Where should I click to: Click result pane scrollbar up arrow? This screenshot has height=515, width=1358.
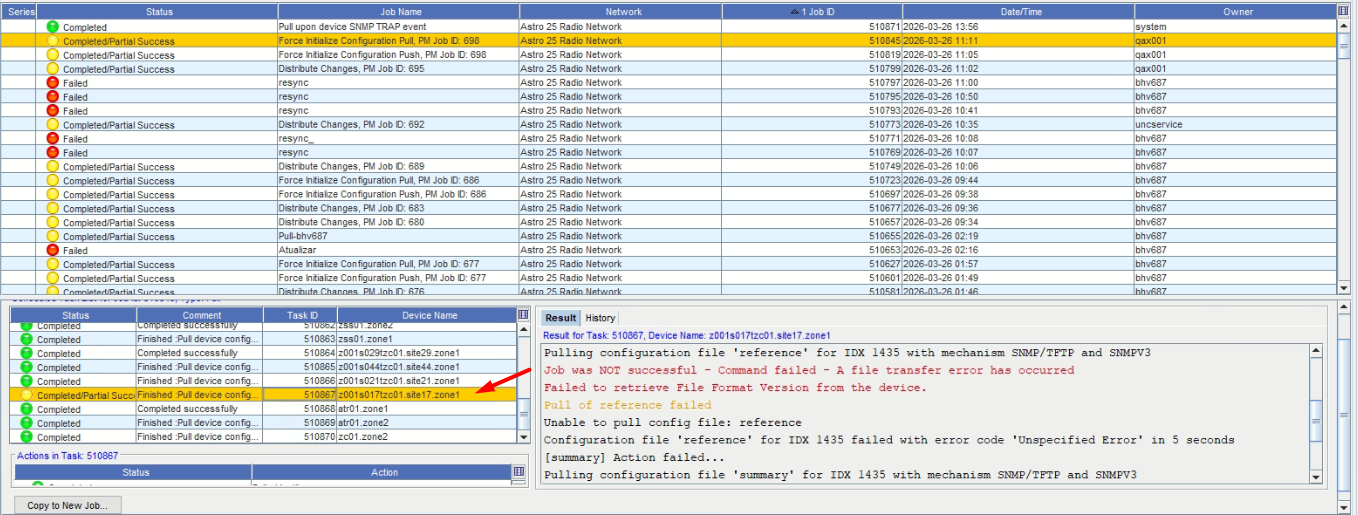pyautogui.click(x=1316, y=352)
